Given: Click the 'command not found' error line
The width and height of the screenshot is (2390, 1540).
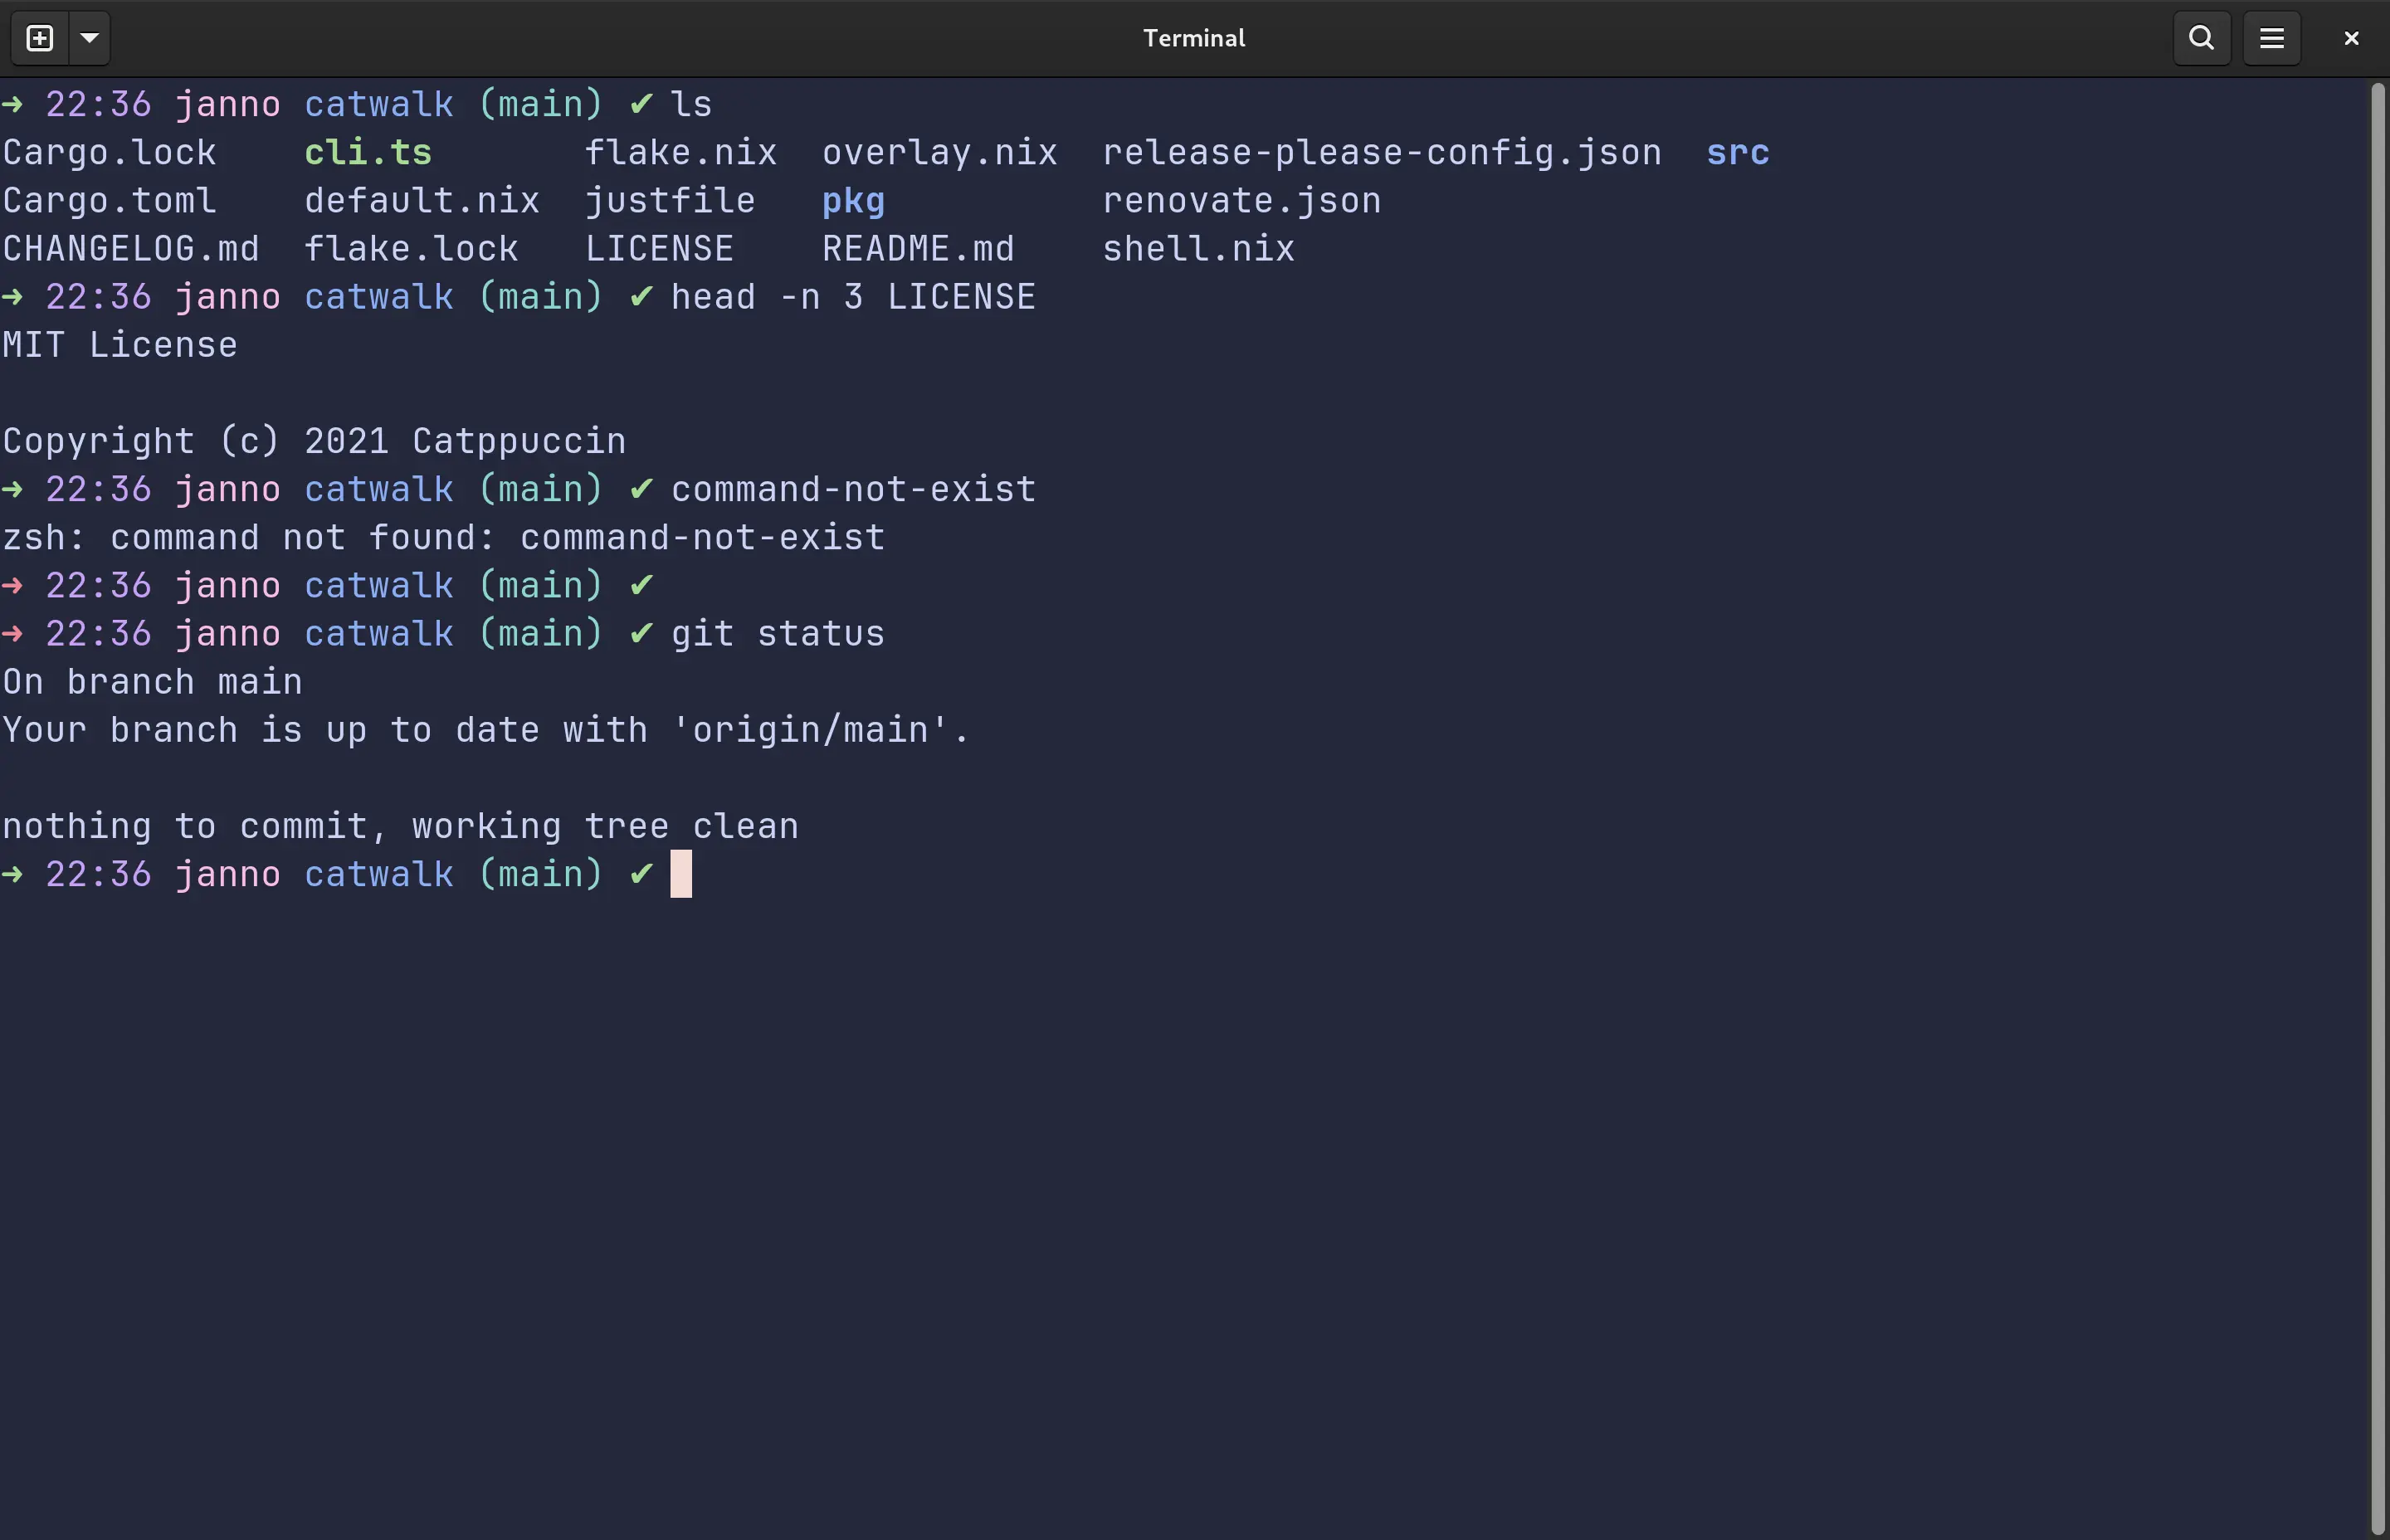Looking at the screenshot, I should [x=443, y=538].
